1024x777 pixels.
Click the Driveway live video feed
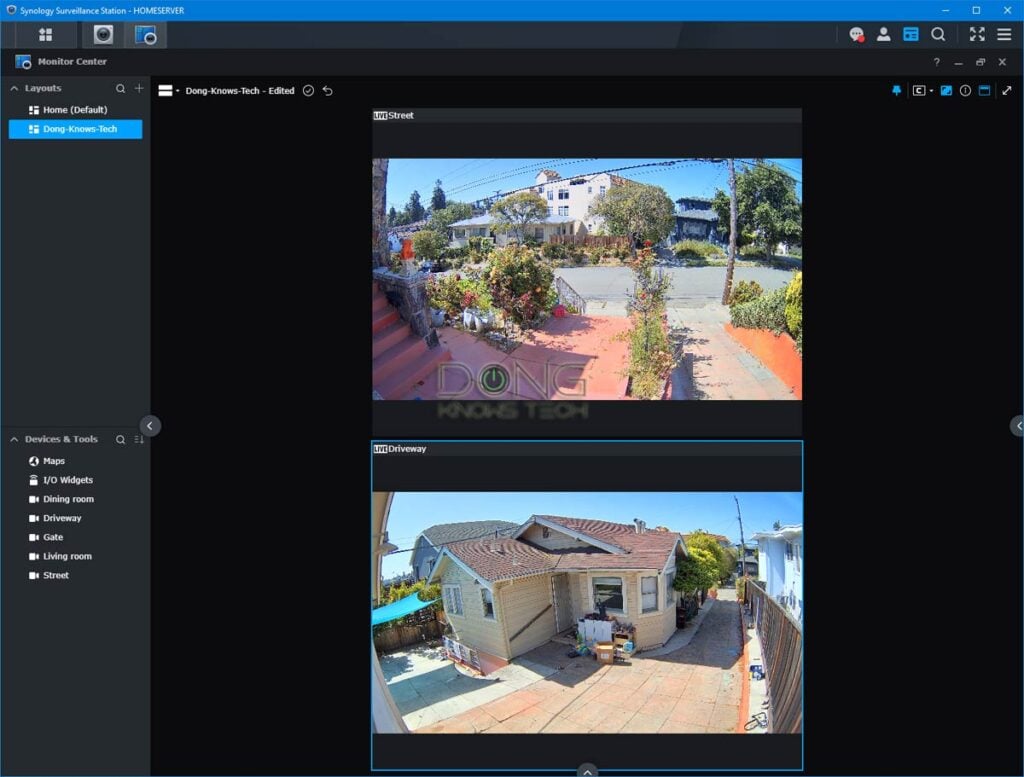(x=587, y=612)
